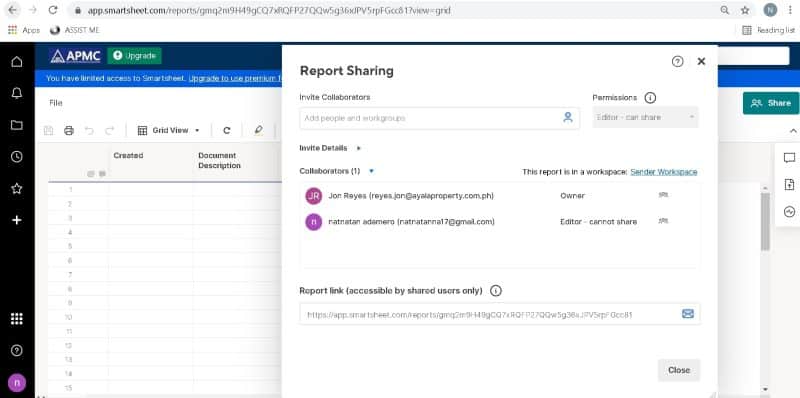Viewport: 800px width, 398px height.
Task: Click the refresh icon beside Grid View
Action: coord(227,131)
